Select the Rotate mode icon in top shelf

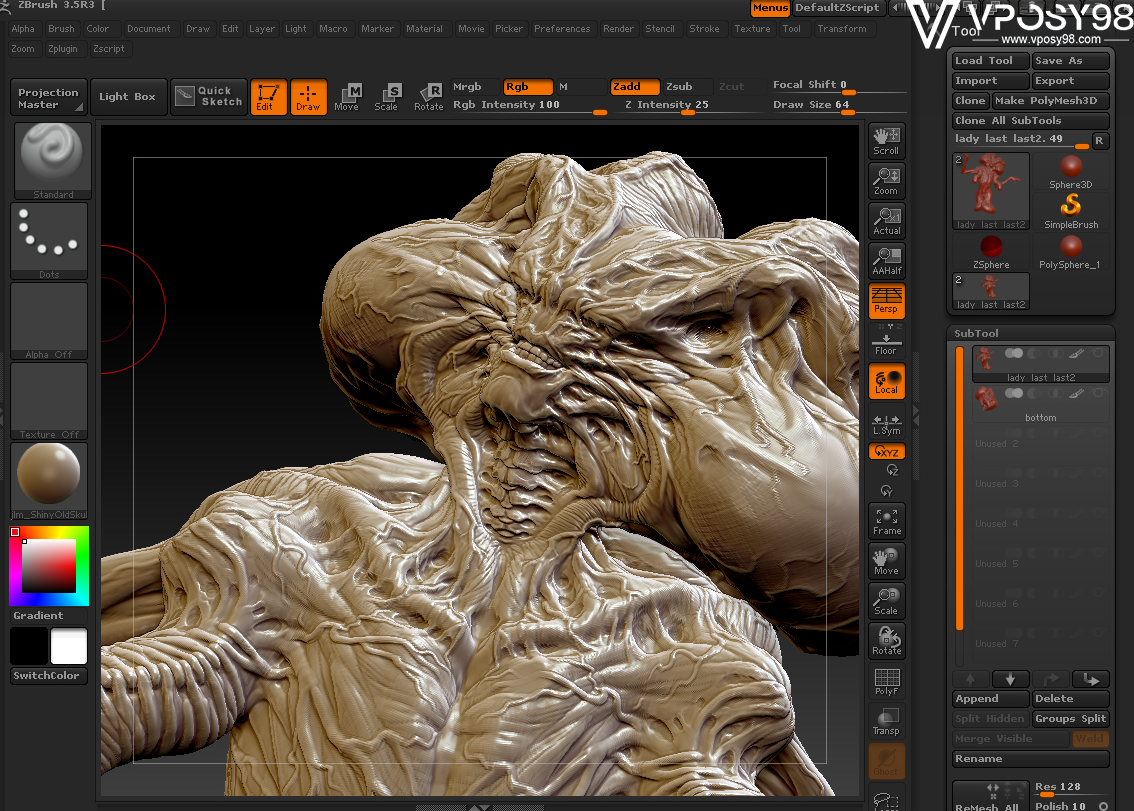429,97
